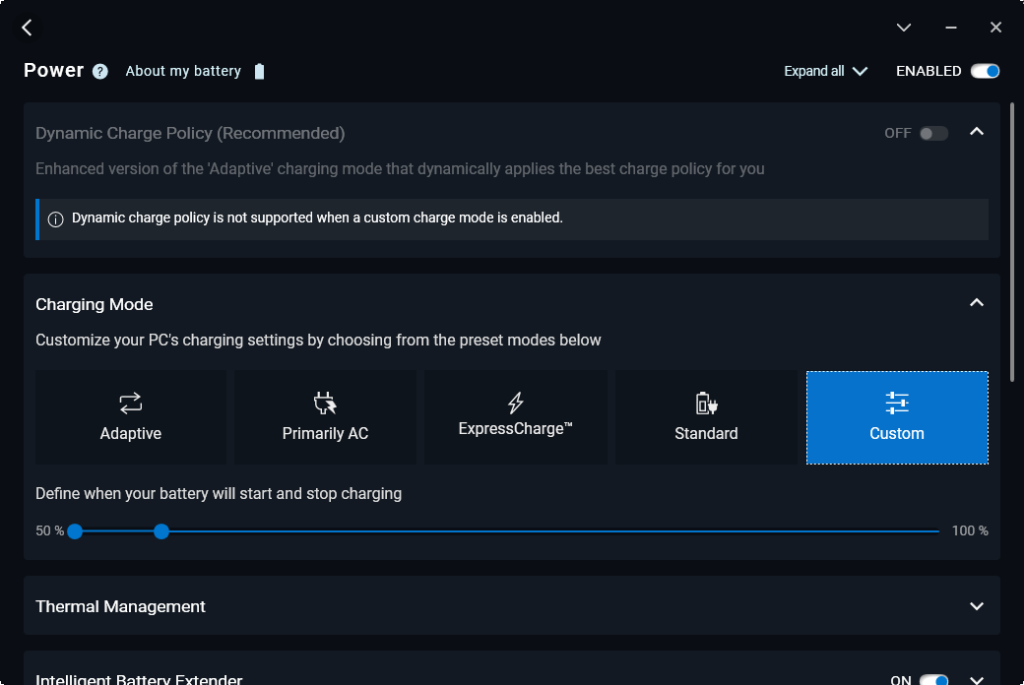This screenshot has width=1024, height=685.
Task: Click the Power help question mark icon
Action: [x=100, y=71]
